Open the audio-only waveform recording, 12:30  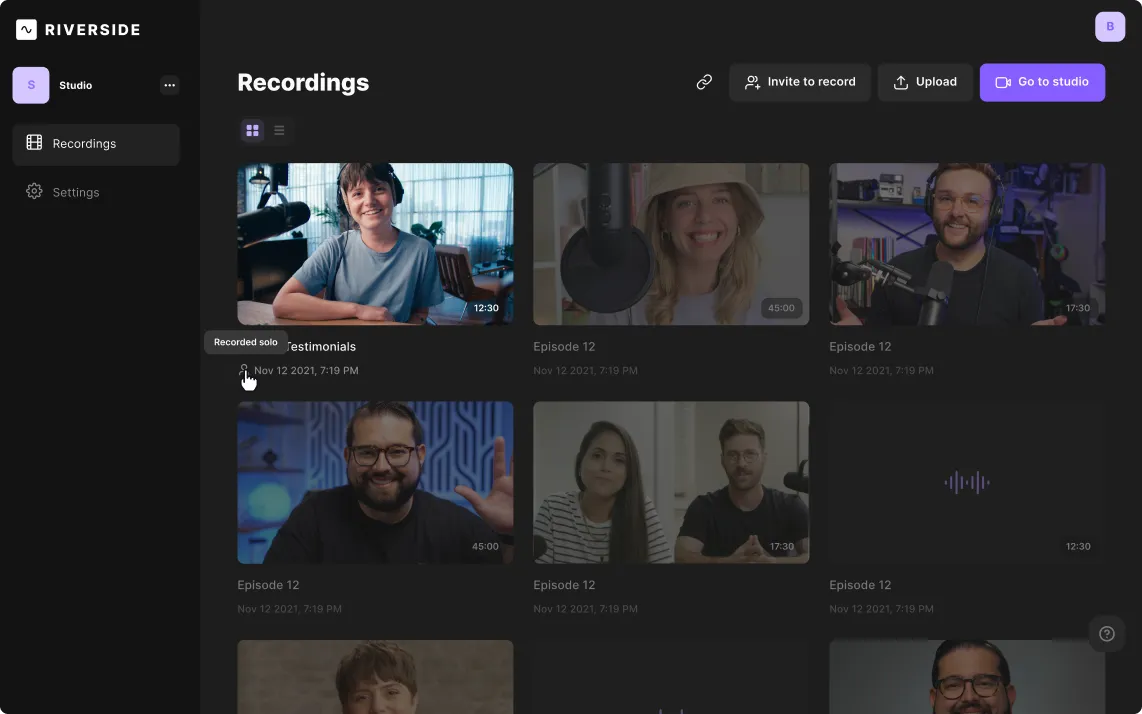point(967,482)
